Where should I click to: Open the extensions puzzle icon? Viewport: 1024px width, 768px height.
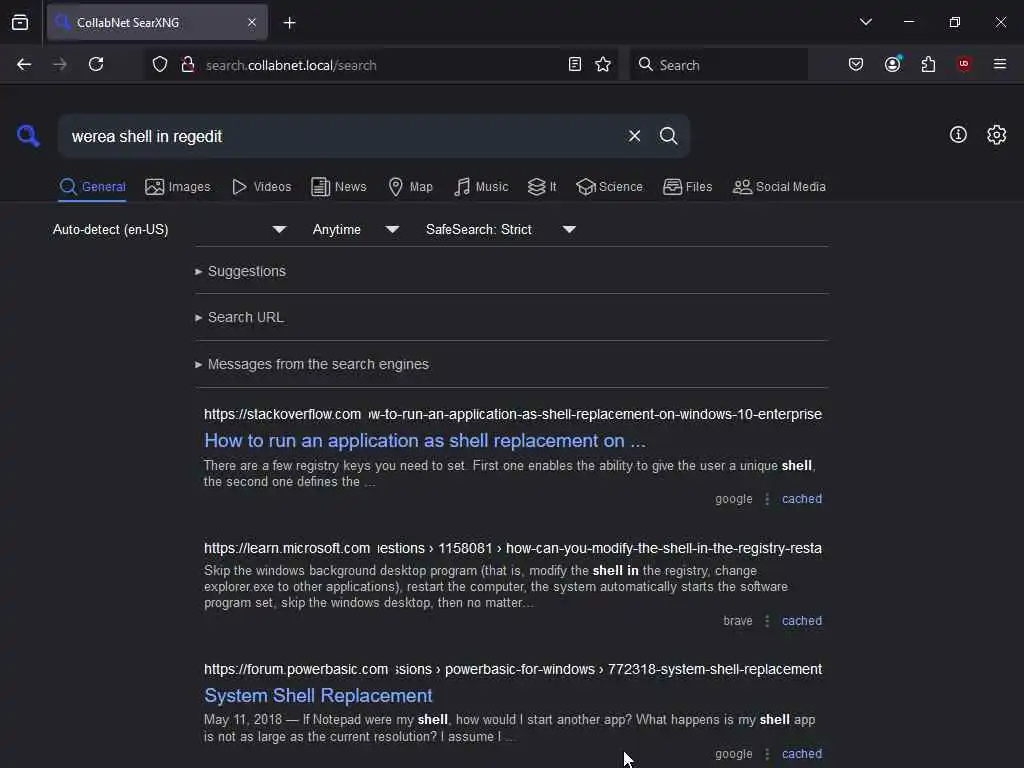coord(928,64)
